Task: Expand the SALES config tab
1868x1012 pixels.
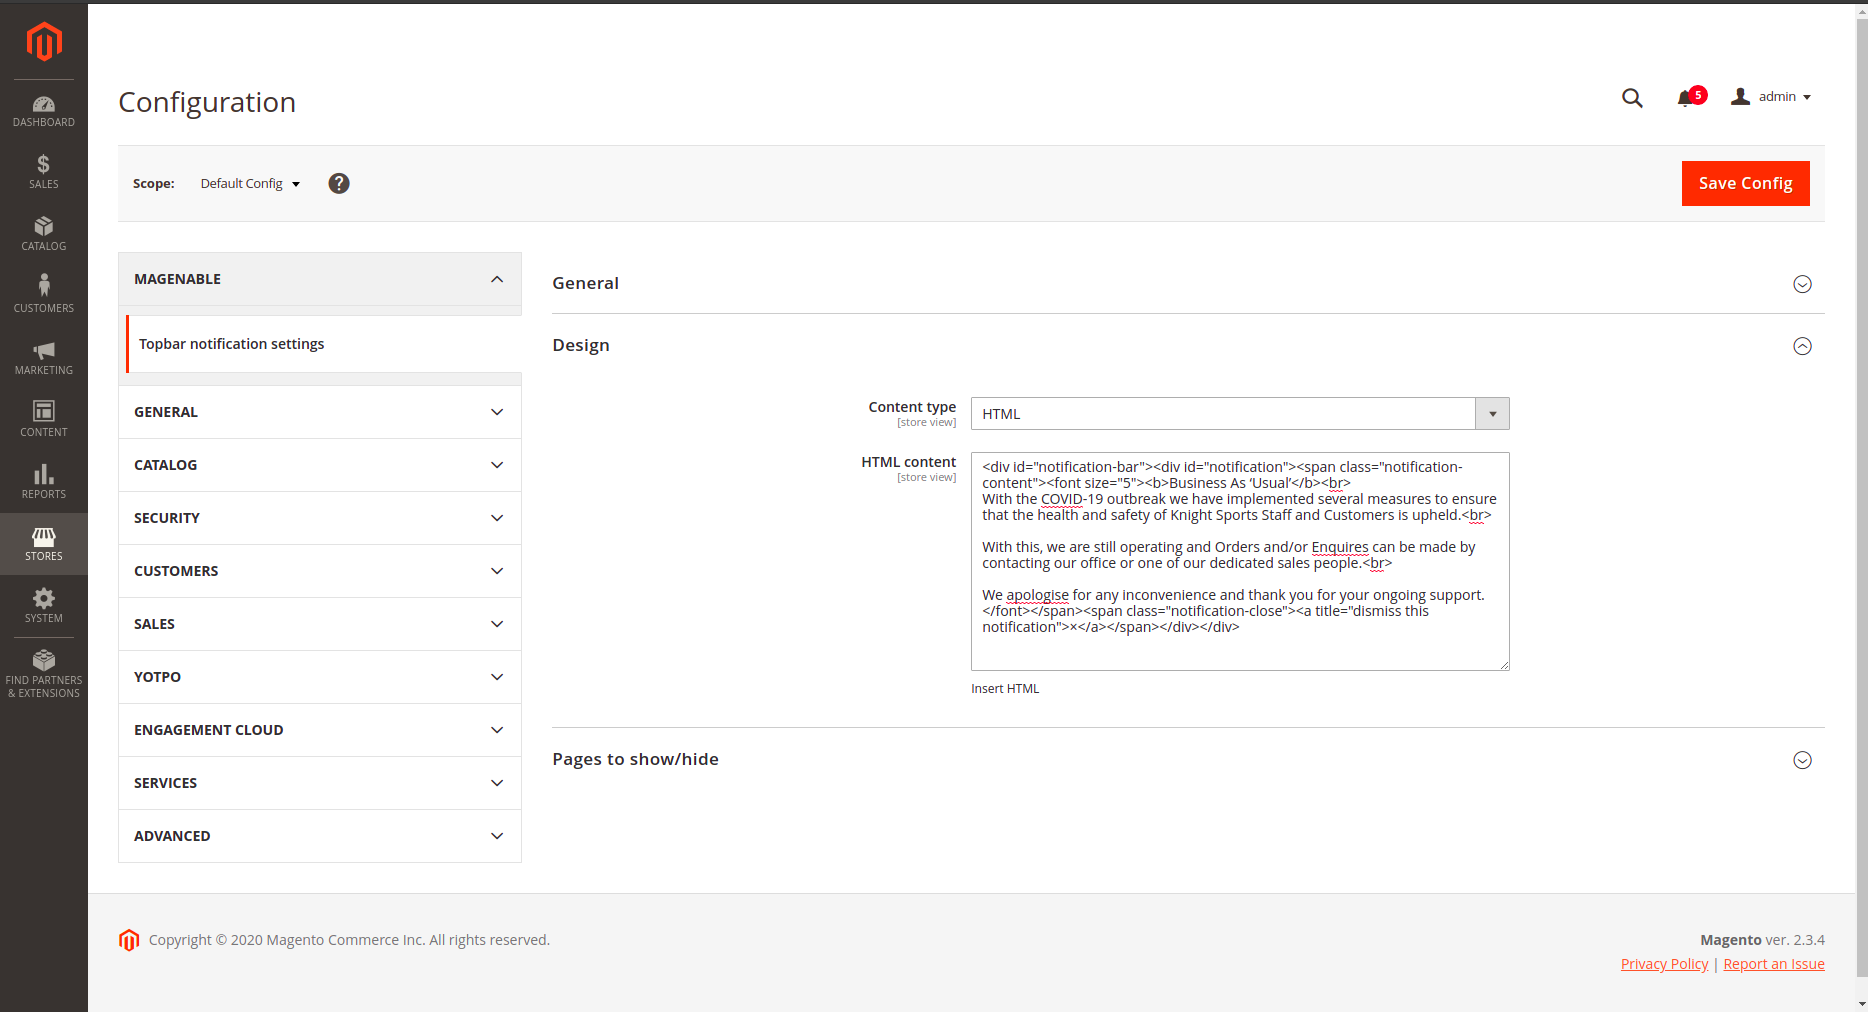Action: pyautogui.click(x=320, y=624)
